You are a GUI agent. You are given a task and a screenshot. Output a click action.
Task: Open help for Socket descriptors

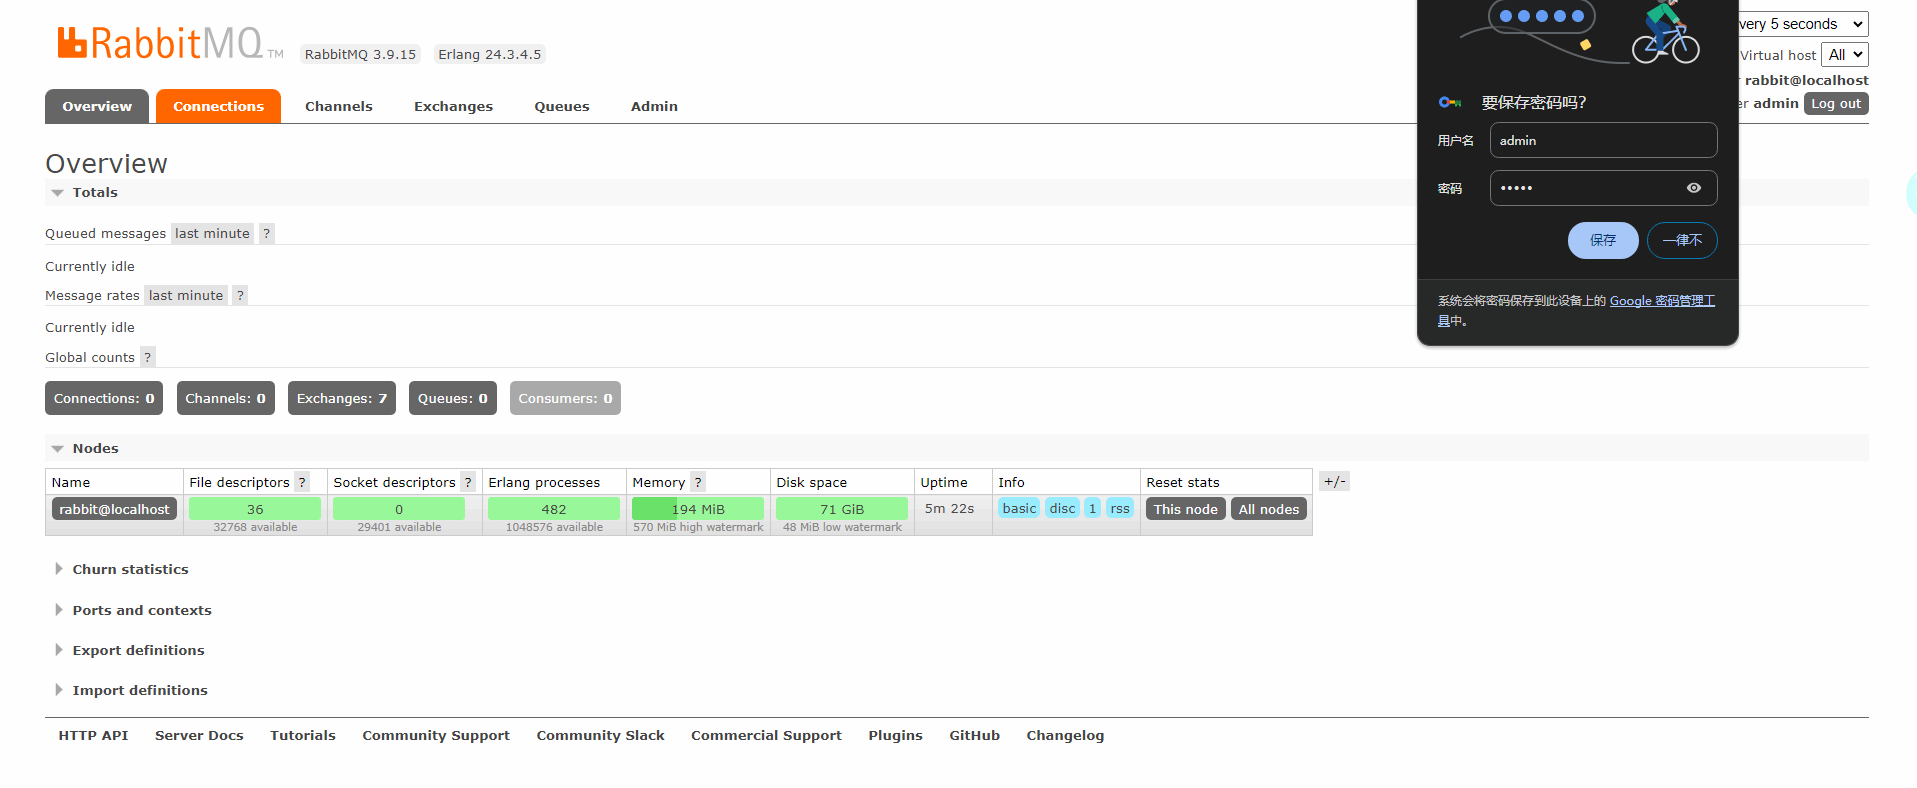(x=468, y=482)
